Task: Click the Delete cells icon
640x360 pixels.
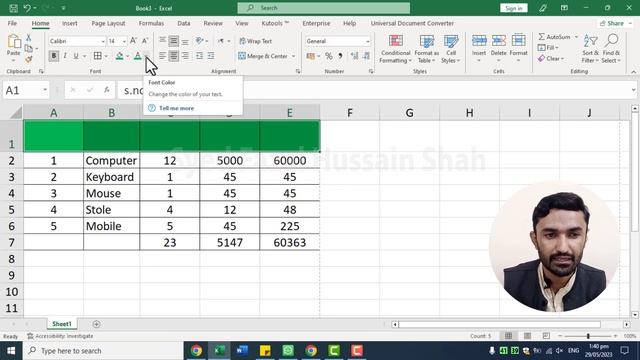Action: (498, 41)
